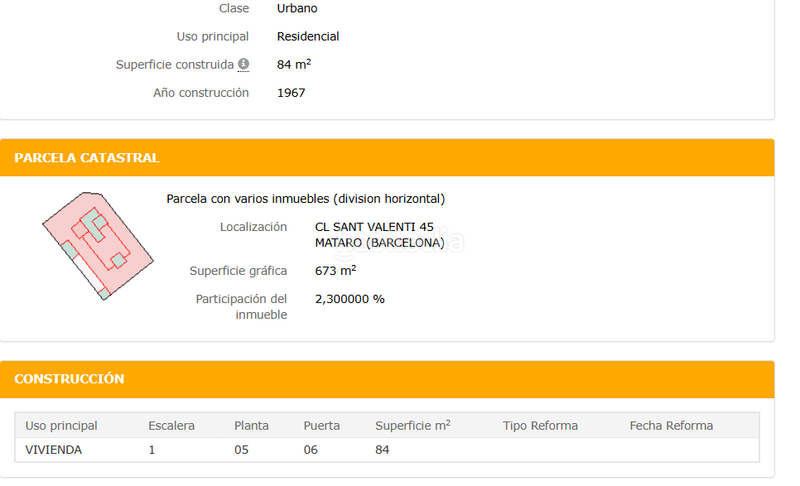The image size is (800, 486).
Task: Click the Planta column header
Action: (x=251, y=425)
